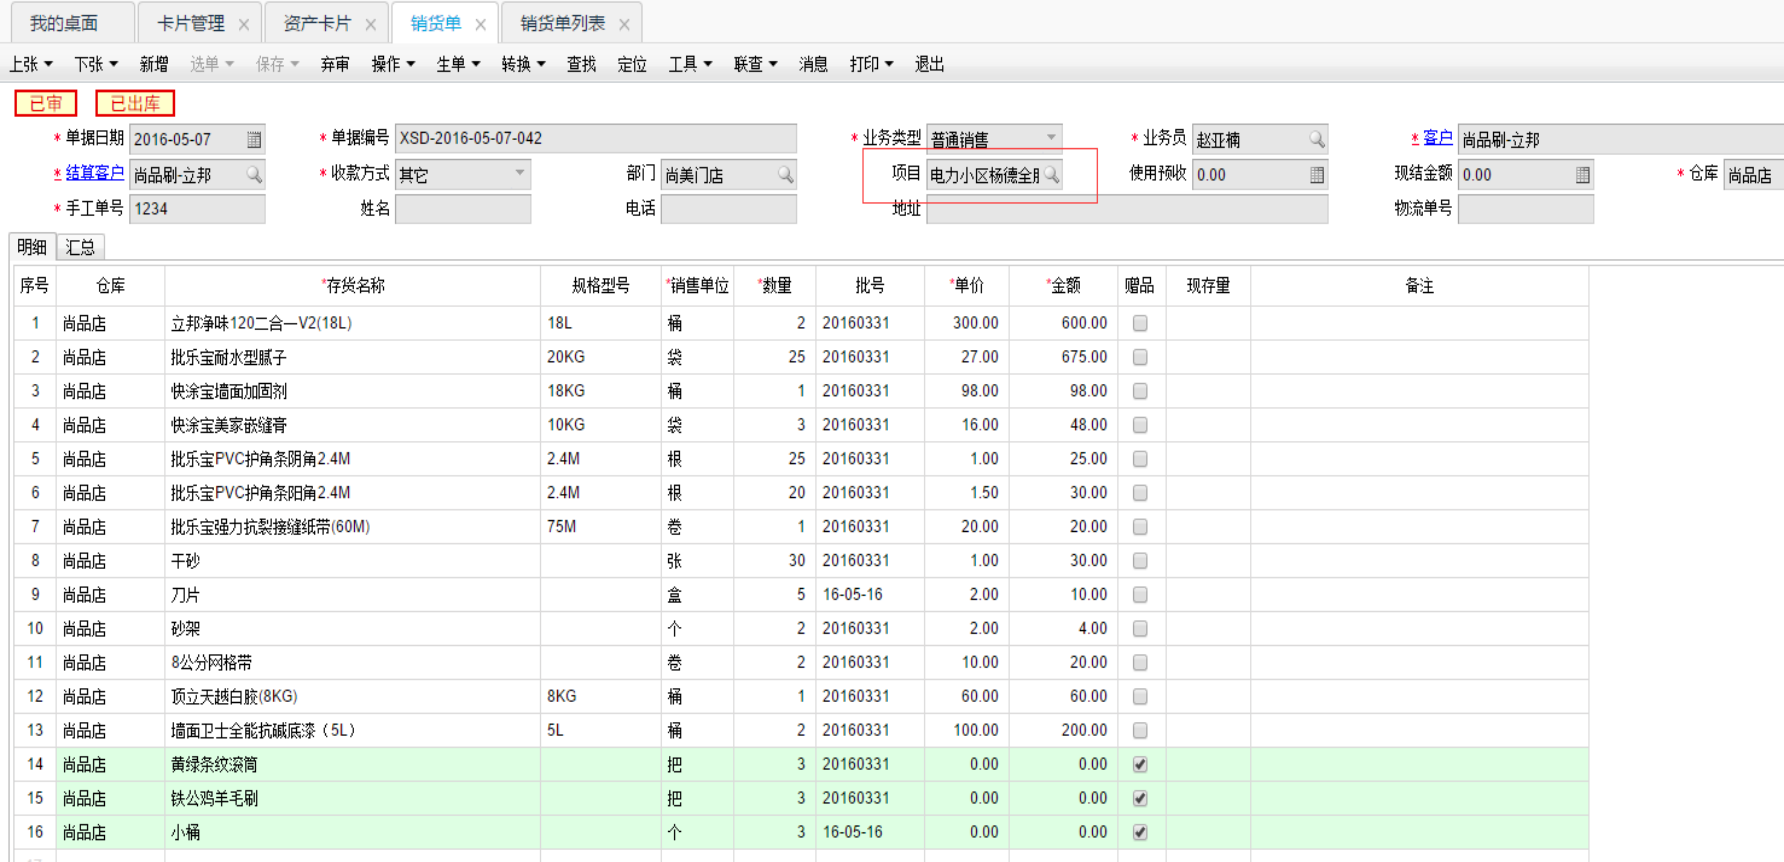Click the 地址 input field
This screenshot has width=1784, height=862.
(1127, 209)
